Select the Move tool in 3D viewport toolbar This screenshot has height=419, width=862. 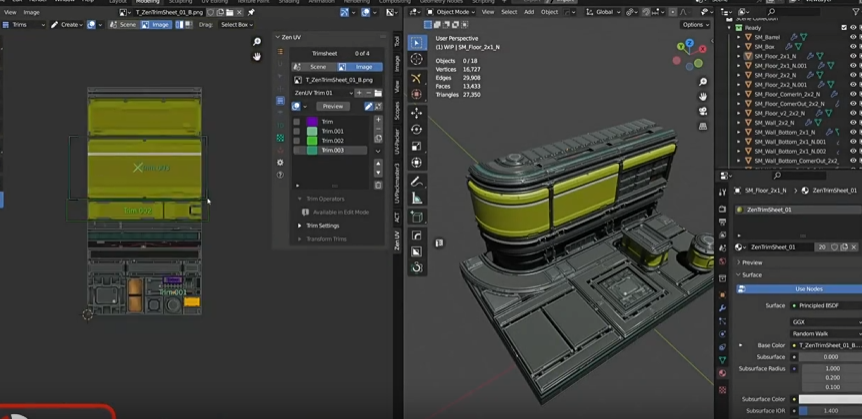(417, 112)
